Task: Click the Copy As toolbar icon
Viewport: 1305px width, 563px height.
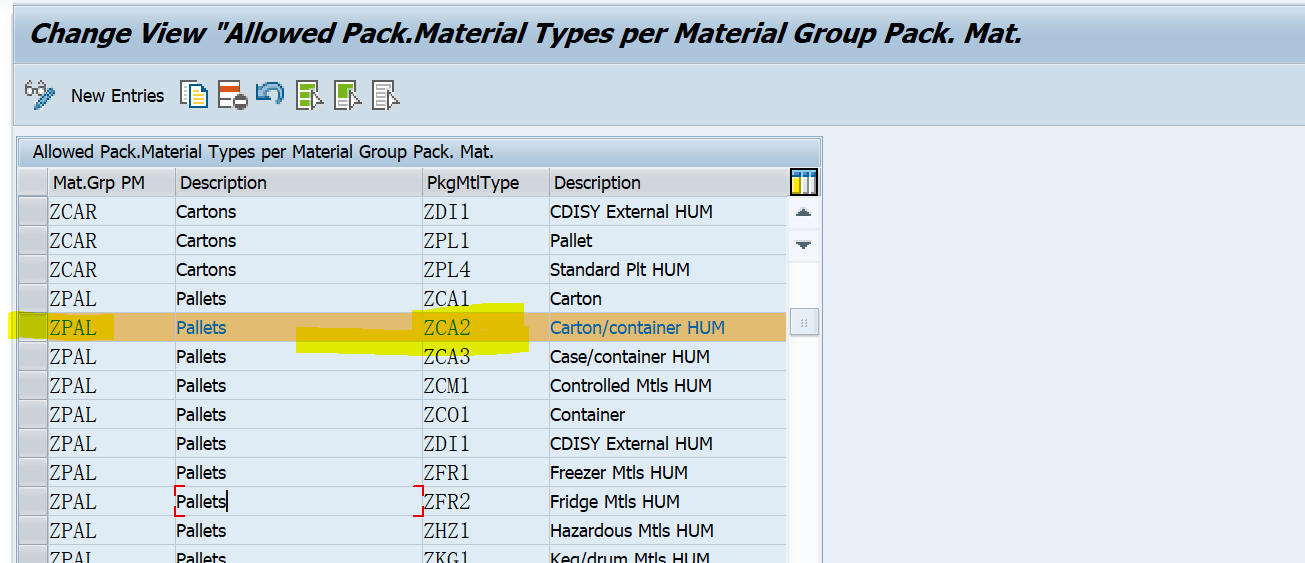Action: 194,95
